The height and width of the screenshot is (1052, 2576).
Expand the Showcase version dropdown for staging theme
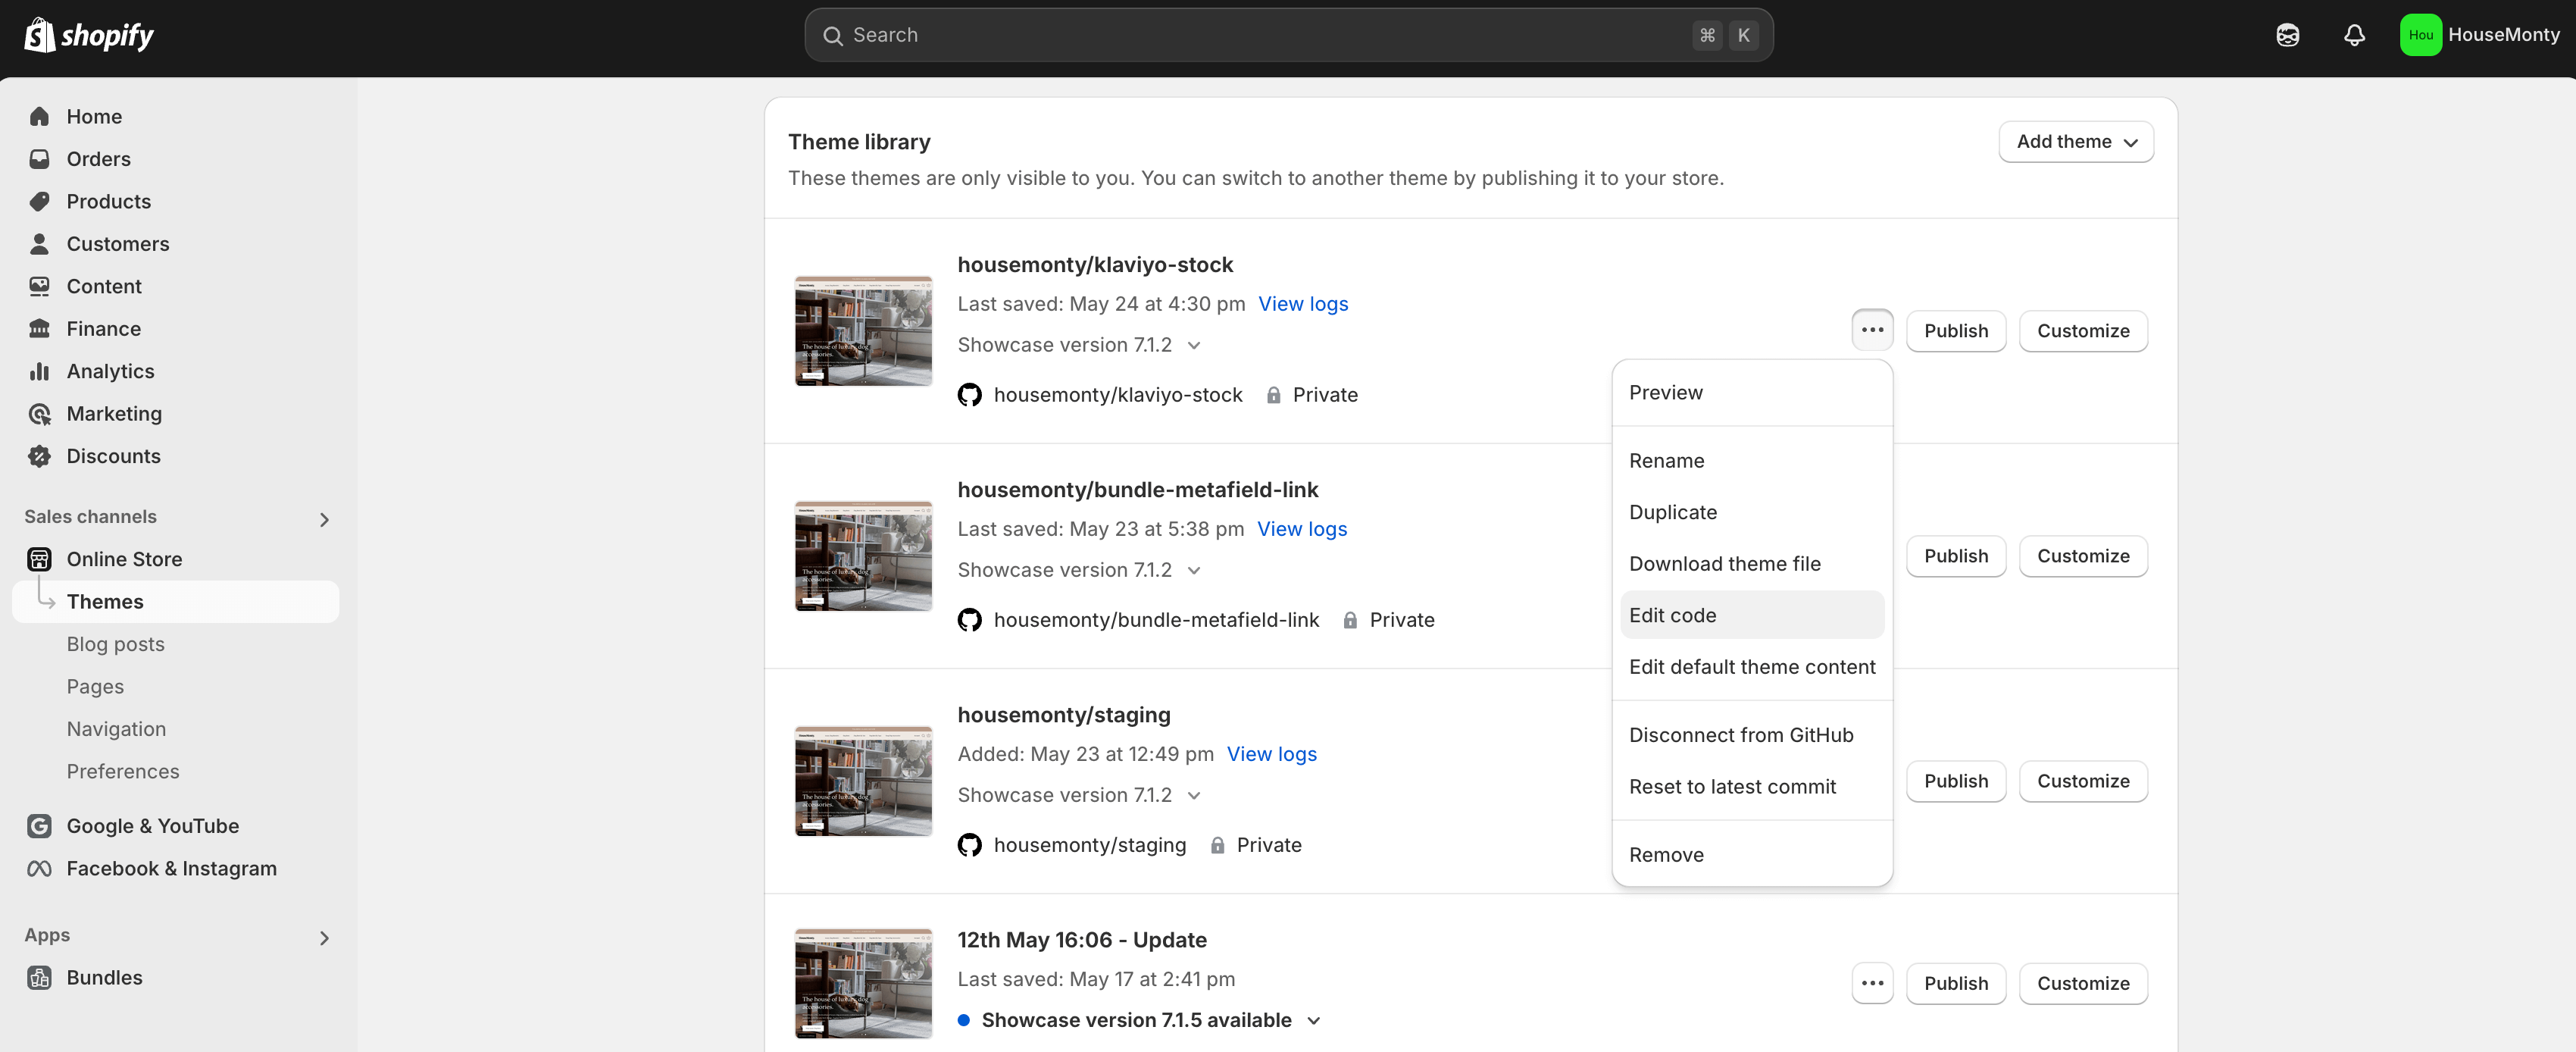click(1194, 796)
